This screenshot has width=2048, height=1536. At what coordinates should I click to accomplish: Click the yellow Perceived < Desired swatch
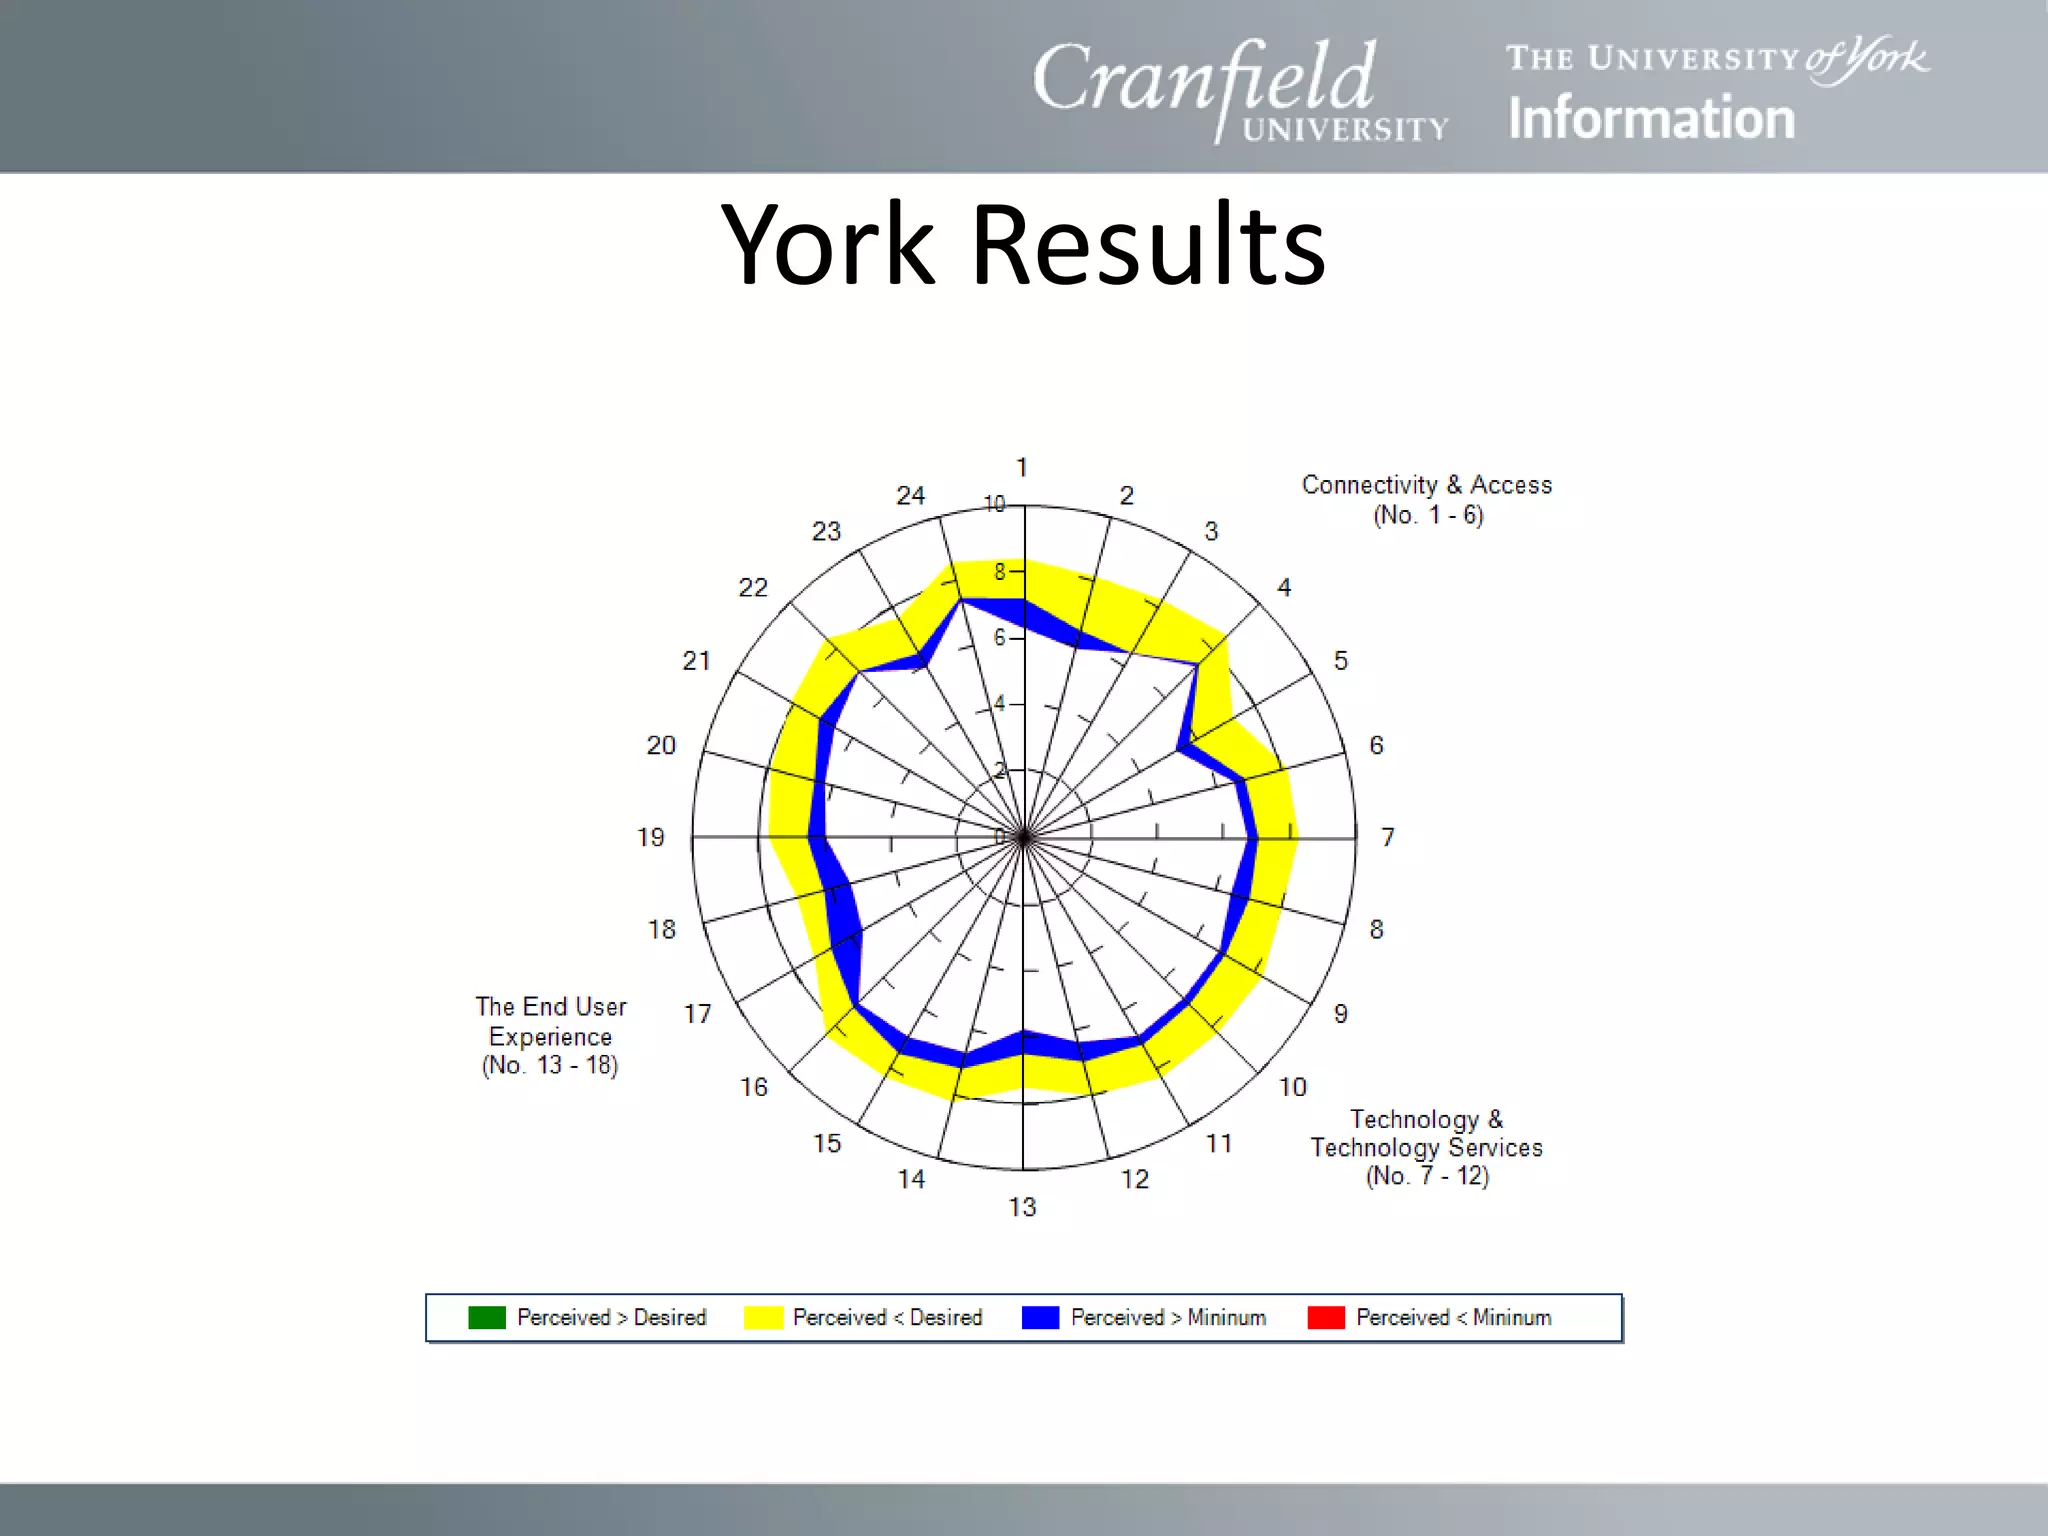(x=763, y=1317)
